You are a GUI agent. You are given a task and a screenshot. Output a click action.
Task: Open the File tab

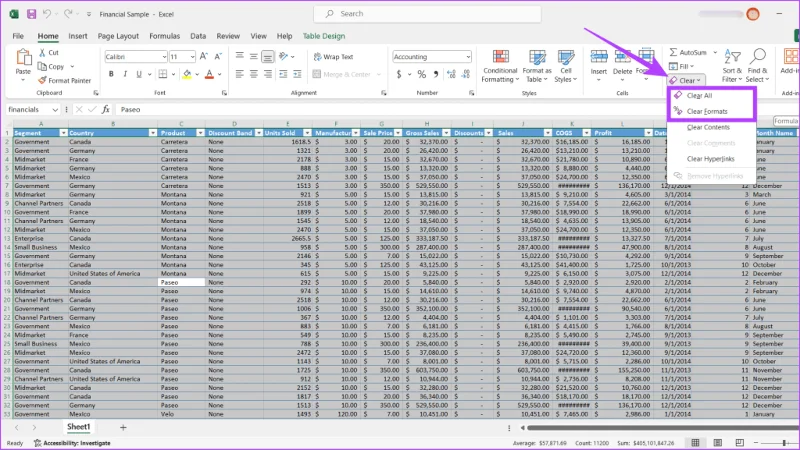pos(18,36)
